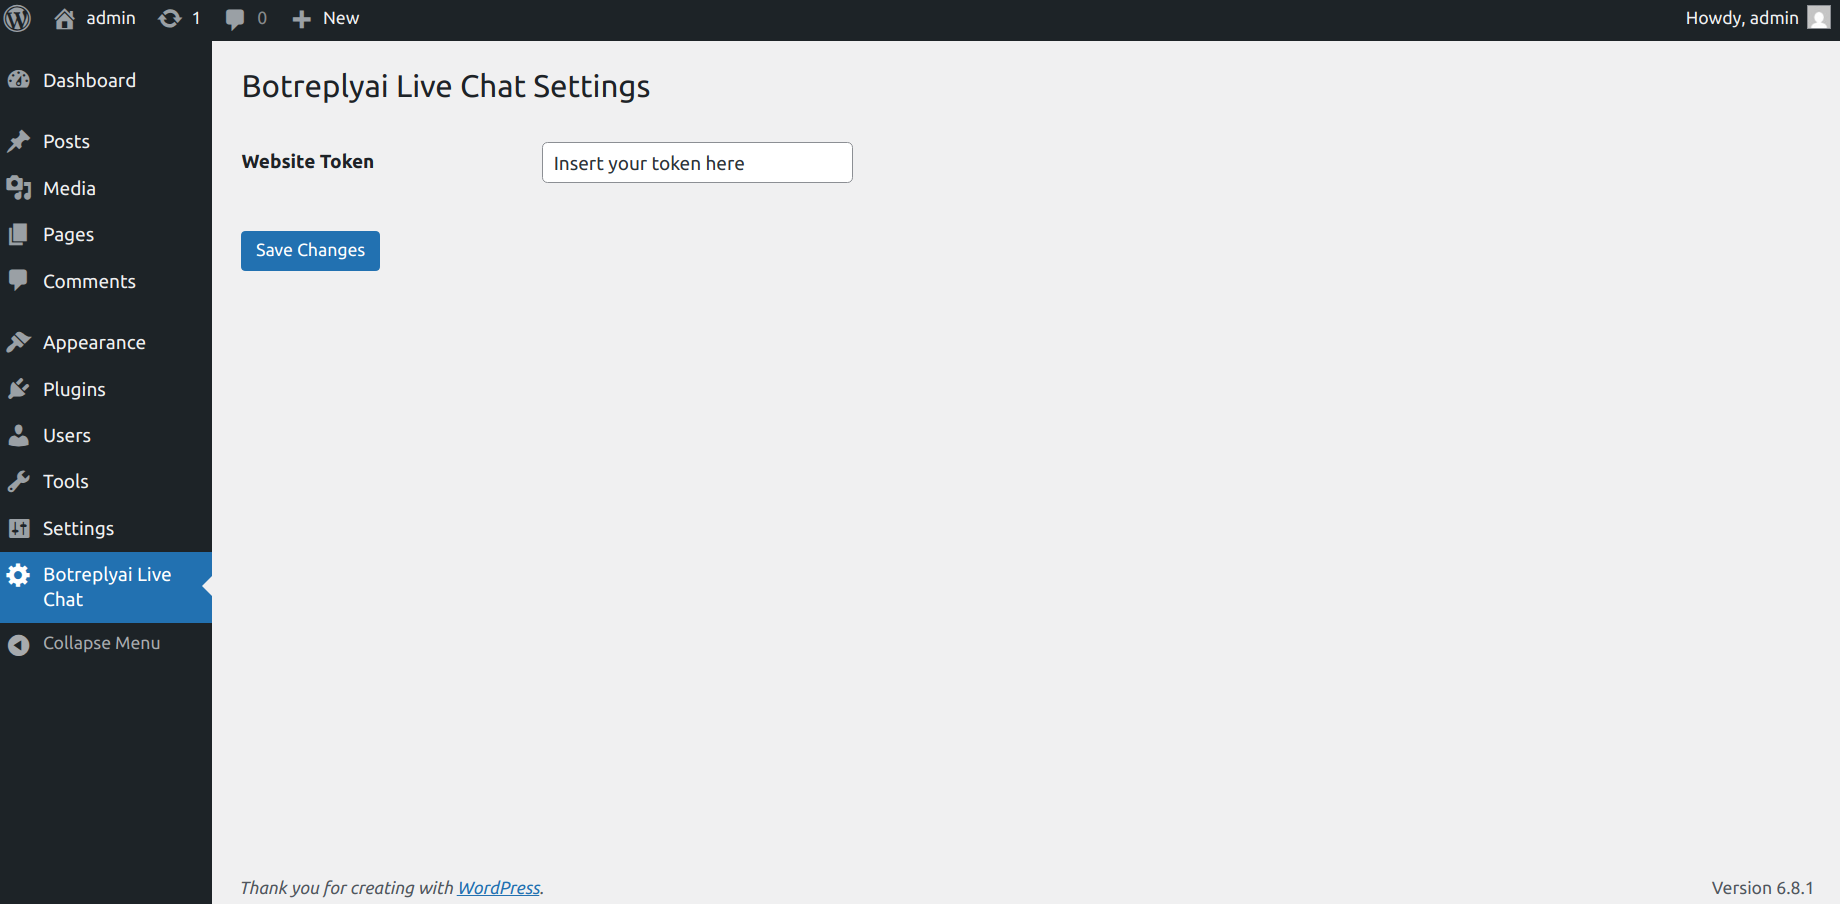
Task: Click the Tools wrench icon
Action: coord(19,481)
